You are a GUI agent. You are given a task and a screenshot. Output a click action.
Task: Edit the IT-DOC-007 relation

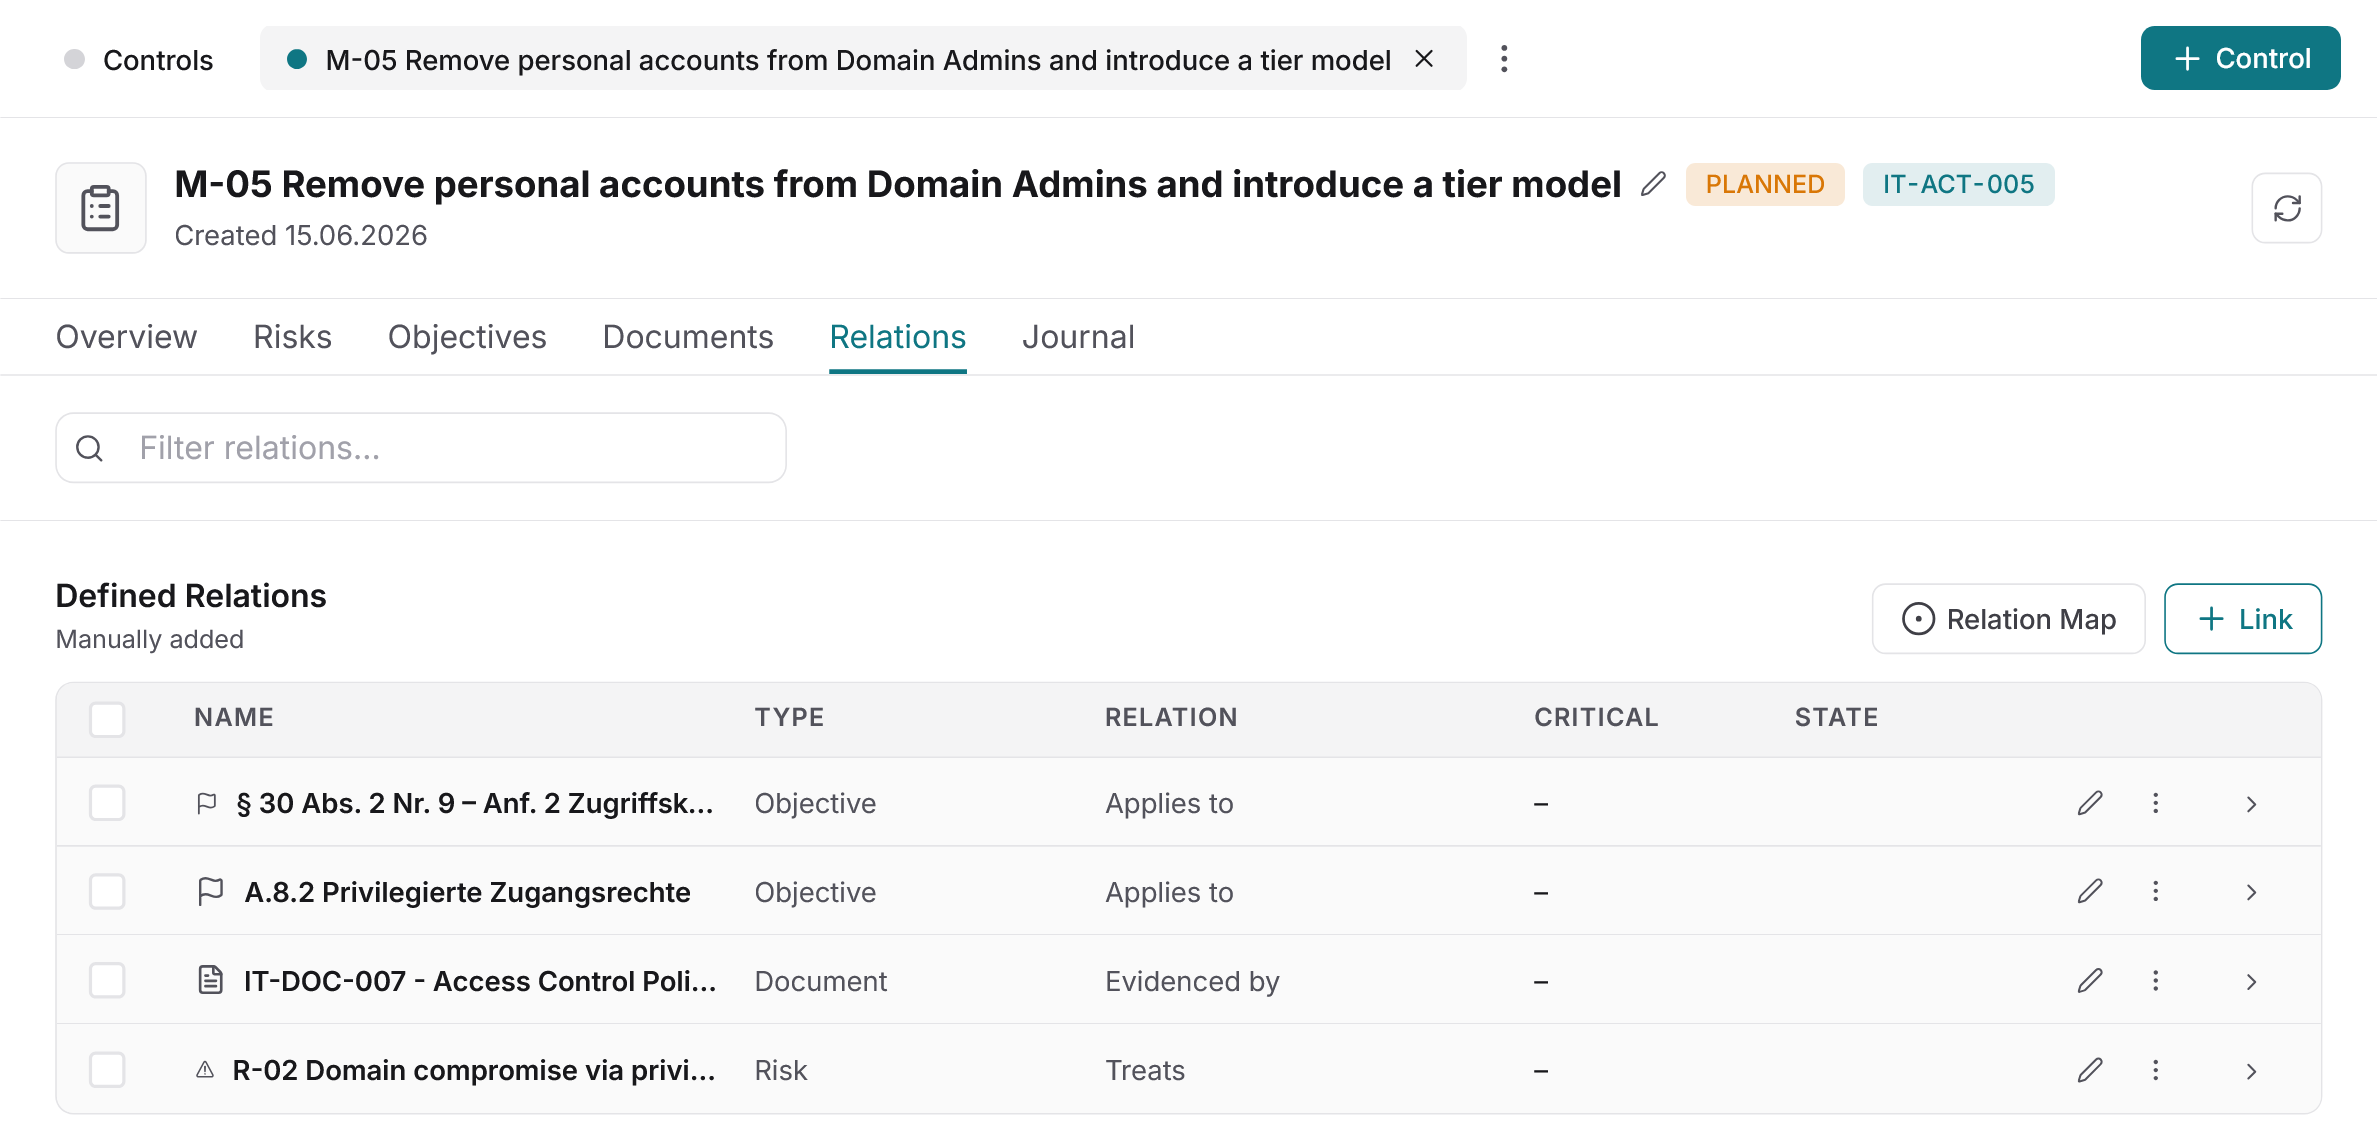[2090, 980]
